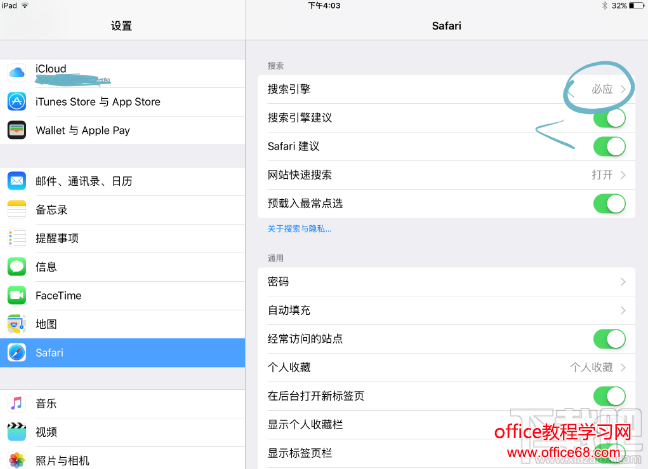The width and height of the screenshot is (650, 469).
Task: Open 密码 row chevron
Action: click(x=623, y=282)
